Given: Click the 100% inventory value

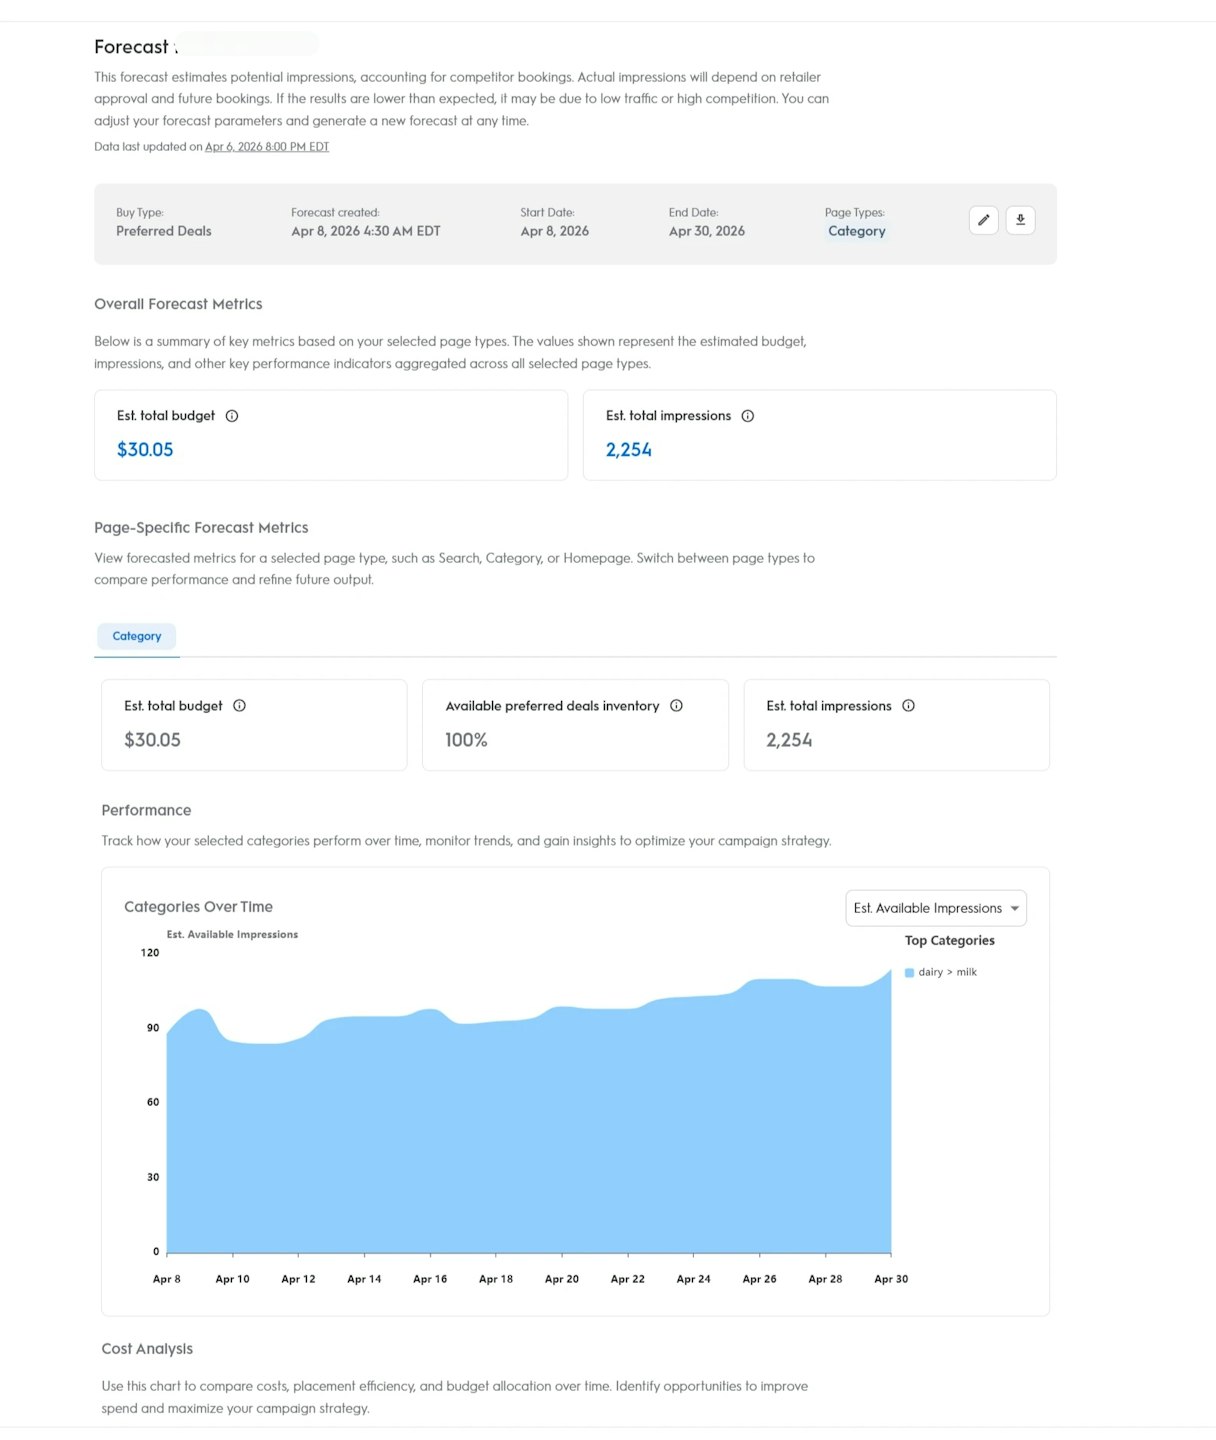Looking at the screenshot, I should pos(467,740).
